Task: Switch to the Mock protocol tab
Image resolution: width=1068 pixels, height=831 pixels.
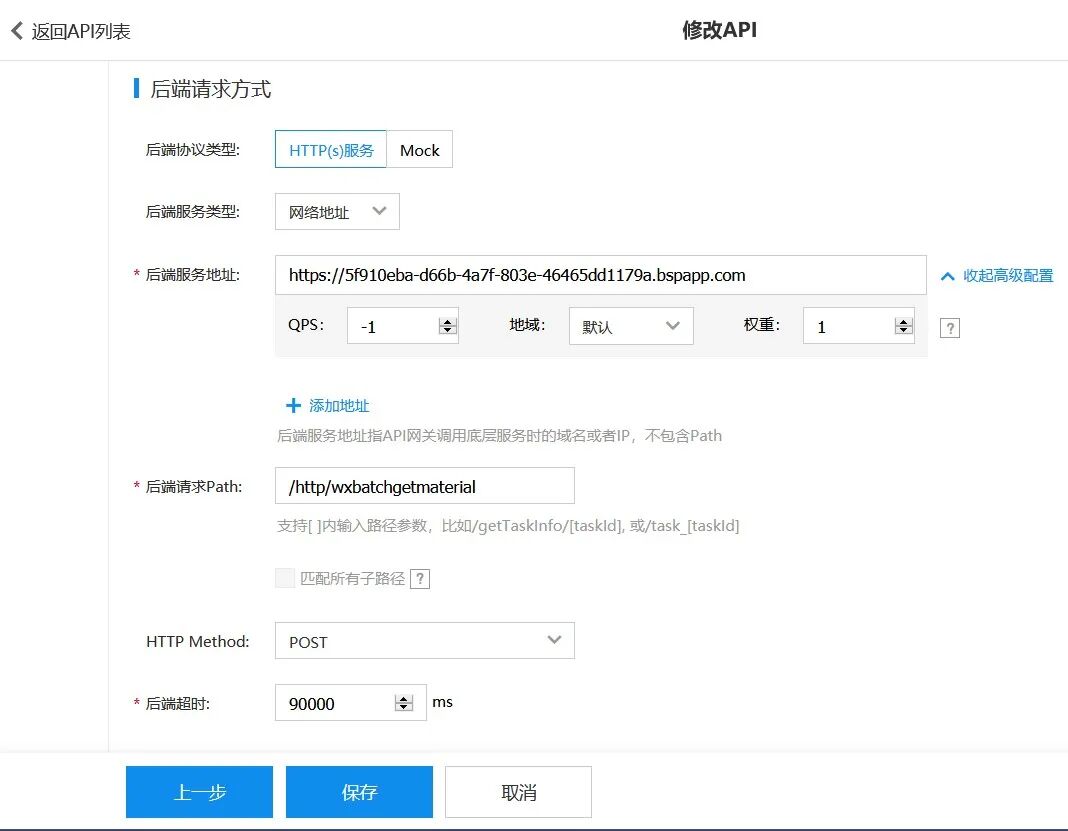Action: pyautogui.click(x=420, y=149)
